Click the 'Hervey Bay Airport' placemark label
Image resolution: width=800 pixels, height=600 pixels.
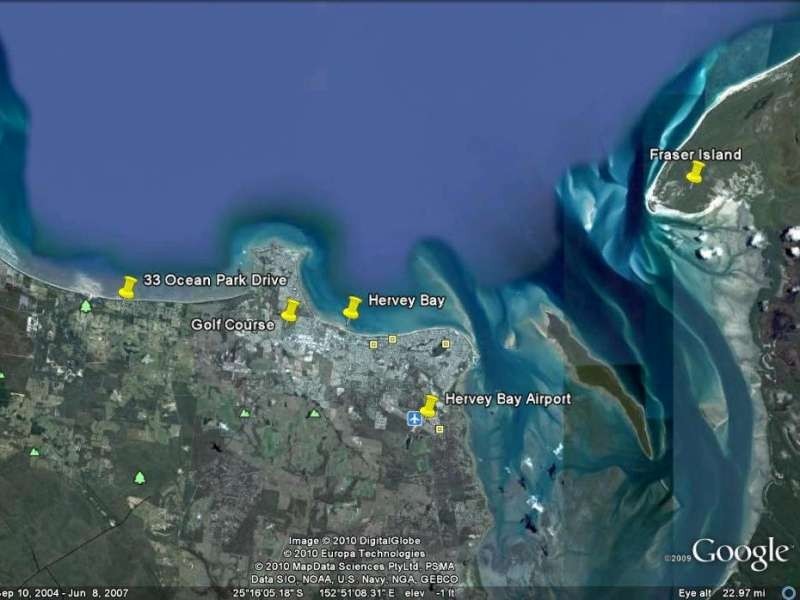(x=508, y=399)
